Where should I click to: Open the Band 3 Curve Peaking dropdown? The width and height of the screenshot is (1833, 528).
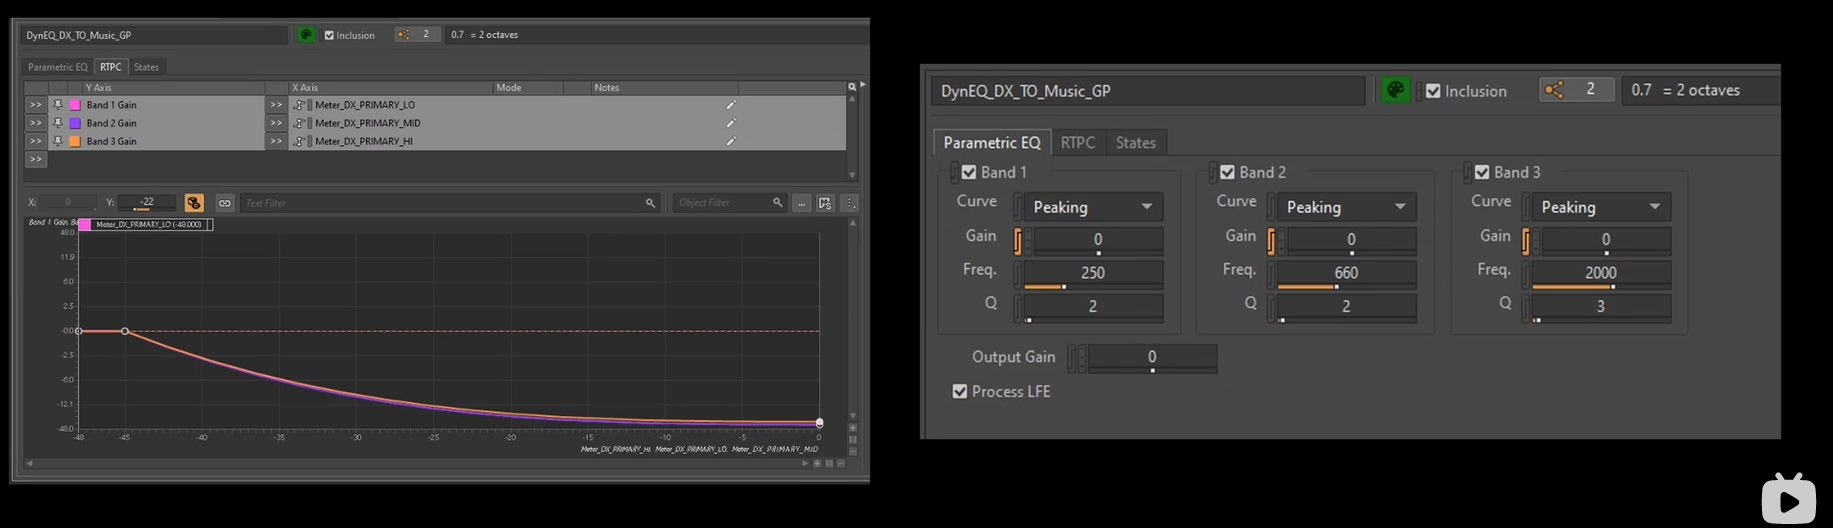(1600, 207)
